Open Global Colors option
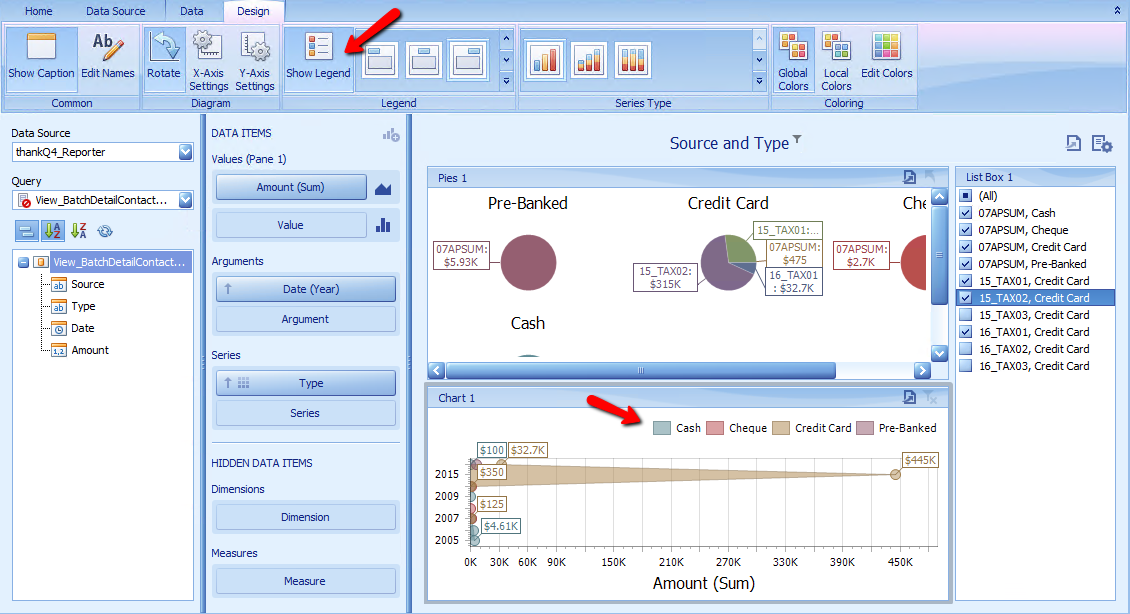 pos(793,60)
